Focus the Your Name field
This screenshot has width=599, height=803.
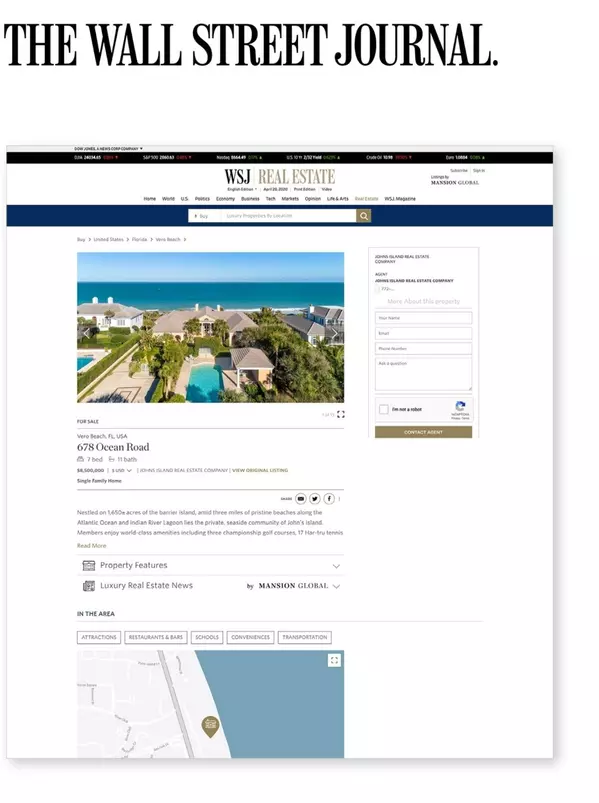click(423, 318)
